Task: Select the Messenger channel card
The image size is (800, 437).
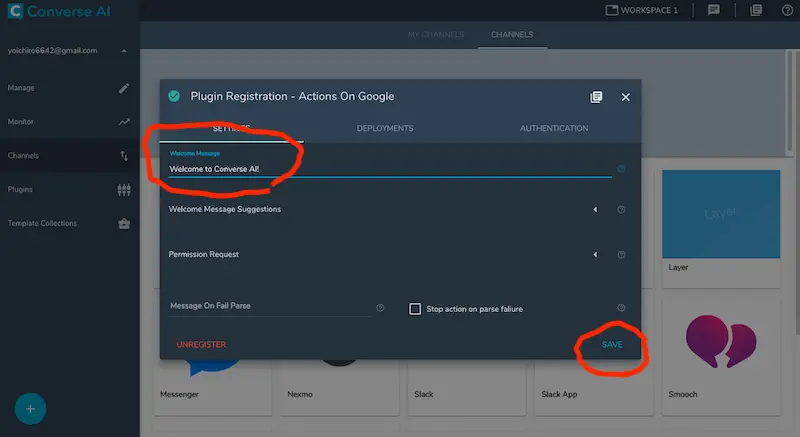Action: click(213, 387)
